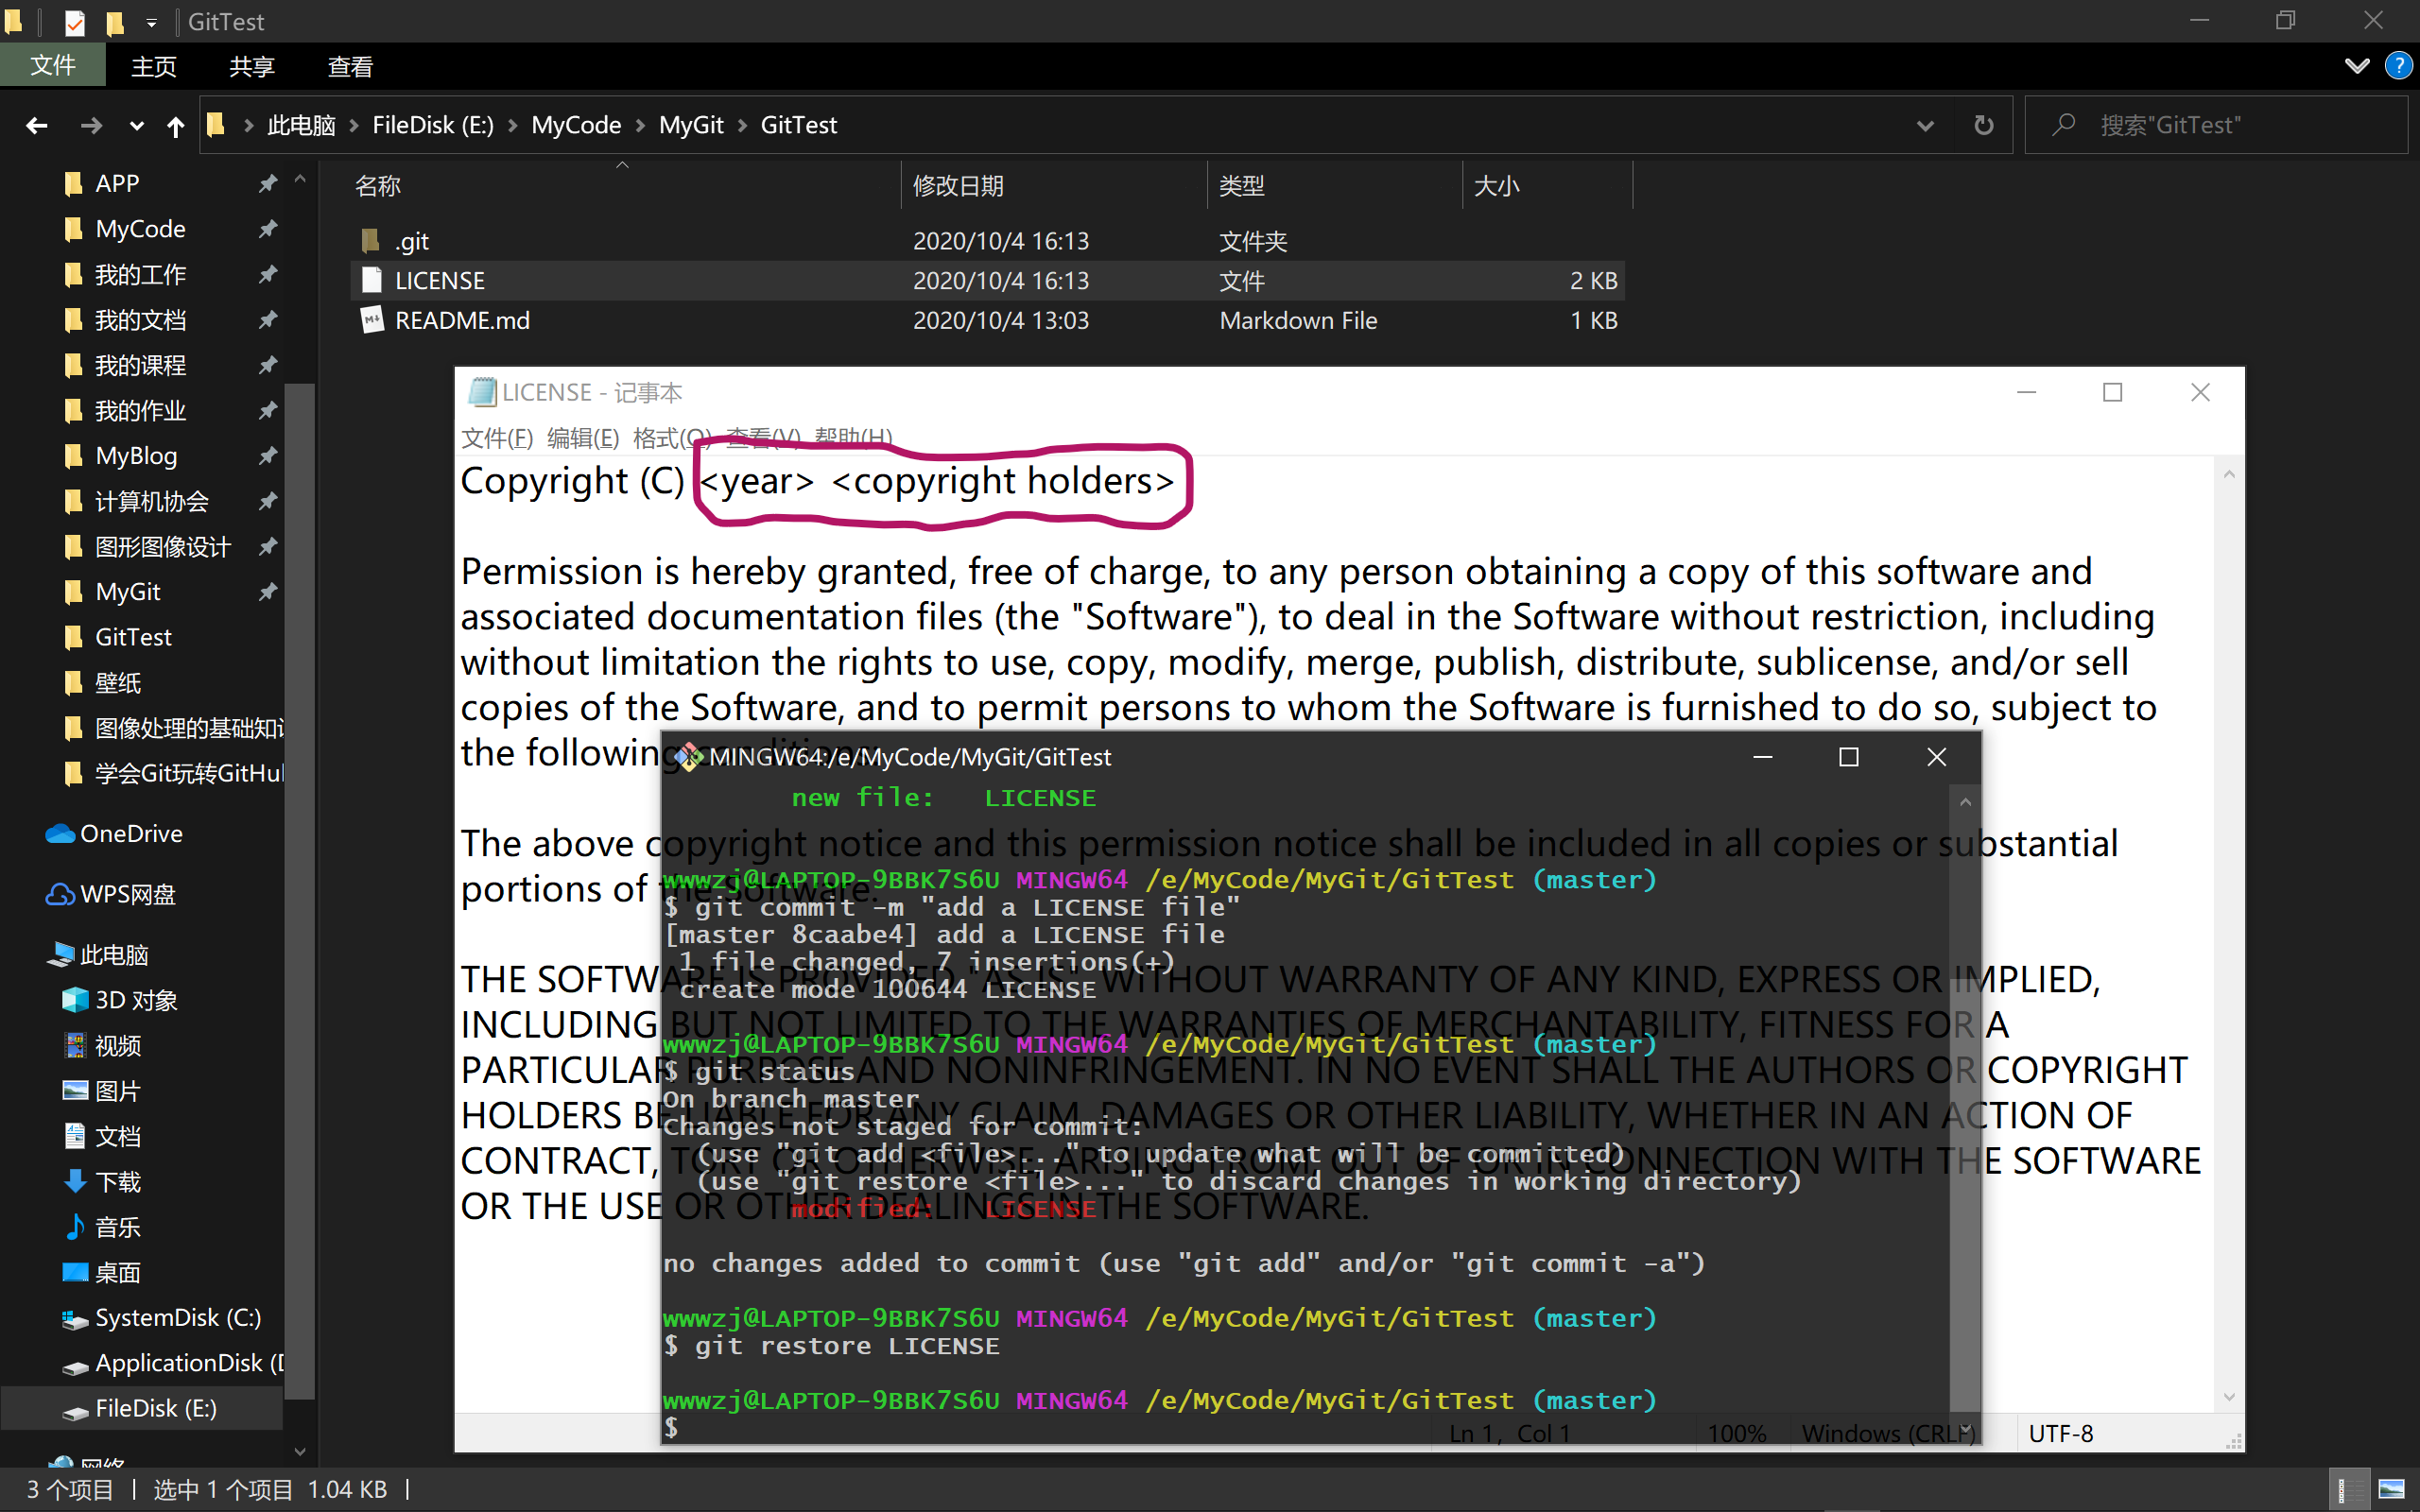Open 下载 download arrow icon
2420x1512 pixels.
pyautogui.click(x=75, y=1181)
